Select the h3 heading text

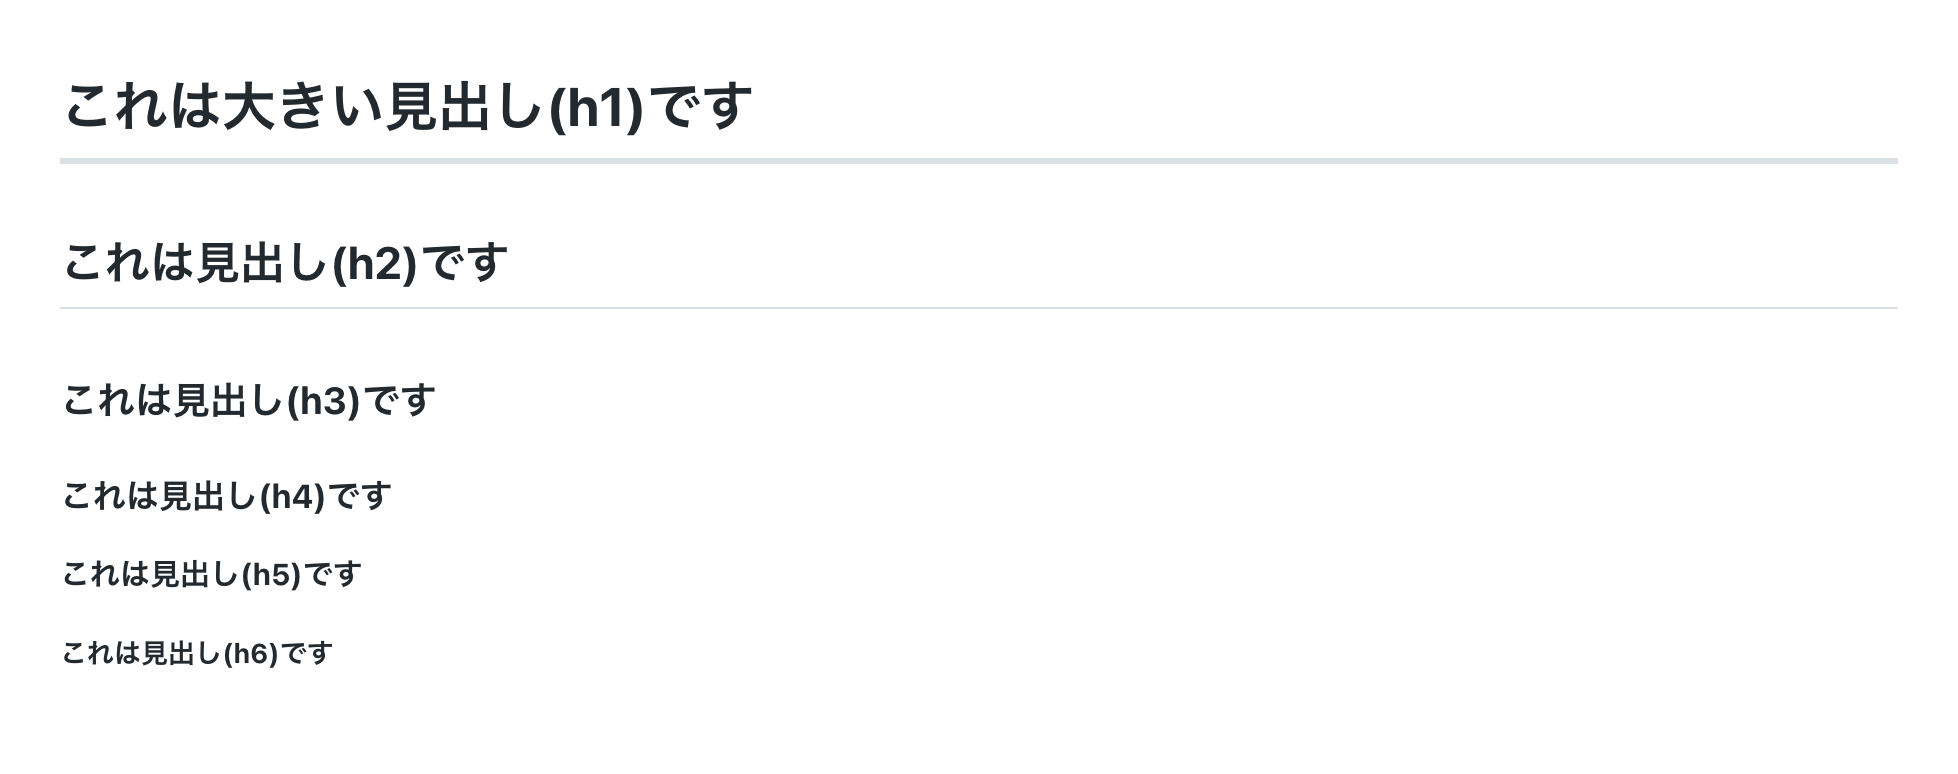click(x=248, y=401)
